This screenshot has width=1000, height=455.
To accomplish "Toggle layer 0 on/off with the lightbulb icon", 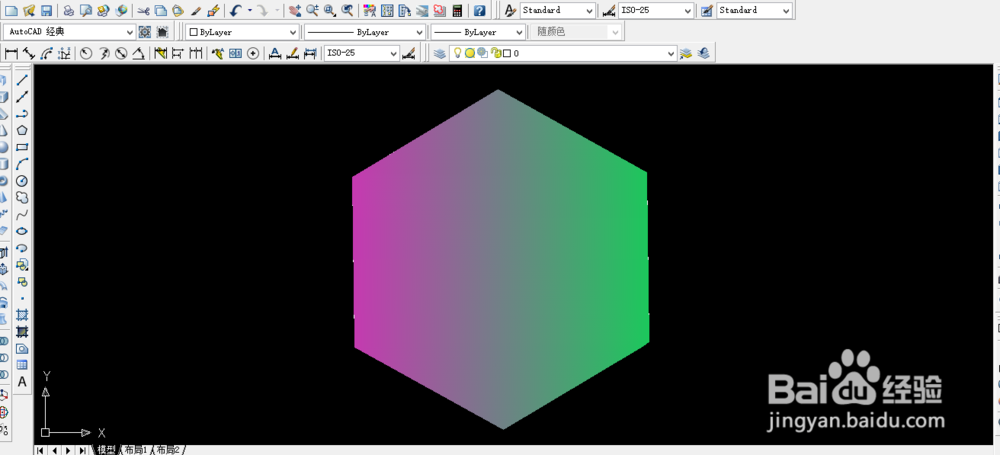I will pyautogui.click(x=457, y=53).
